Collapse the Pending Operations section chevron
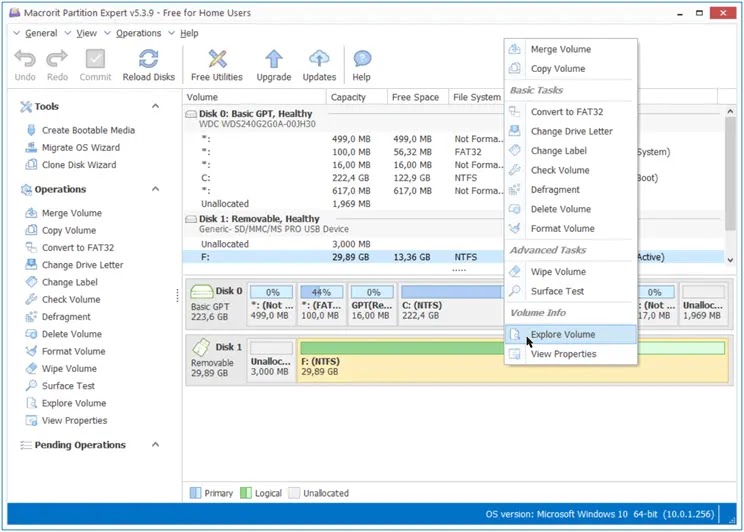Viewport: 744px width, 532px height. click(x=155, y=444)
